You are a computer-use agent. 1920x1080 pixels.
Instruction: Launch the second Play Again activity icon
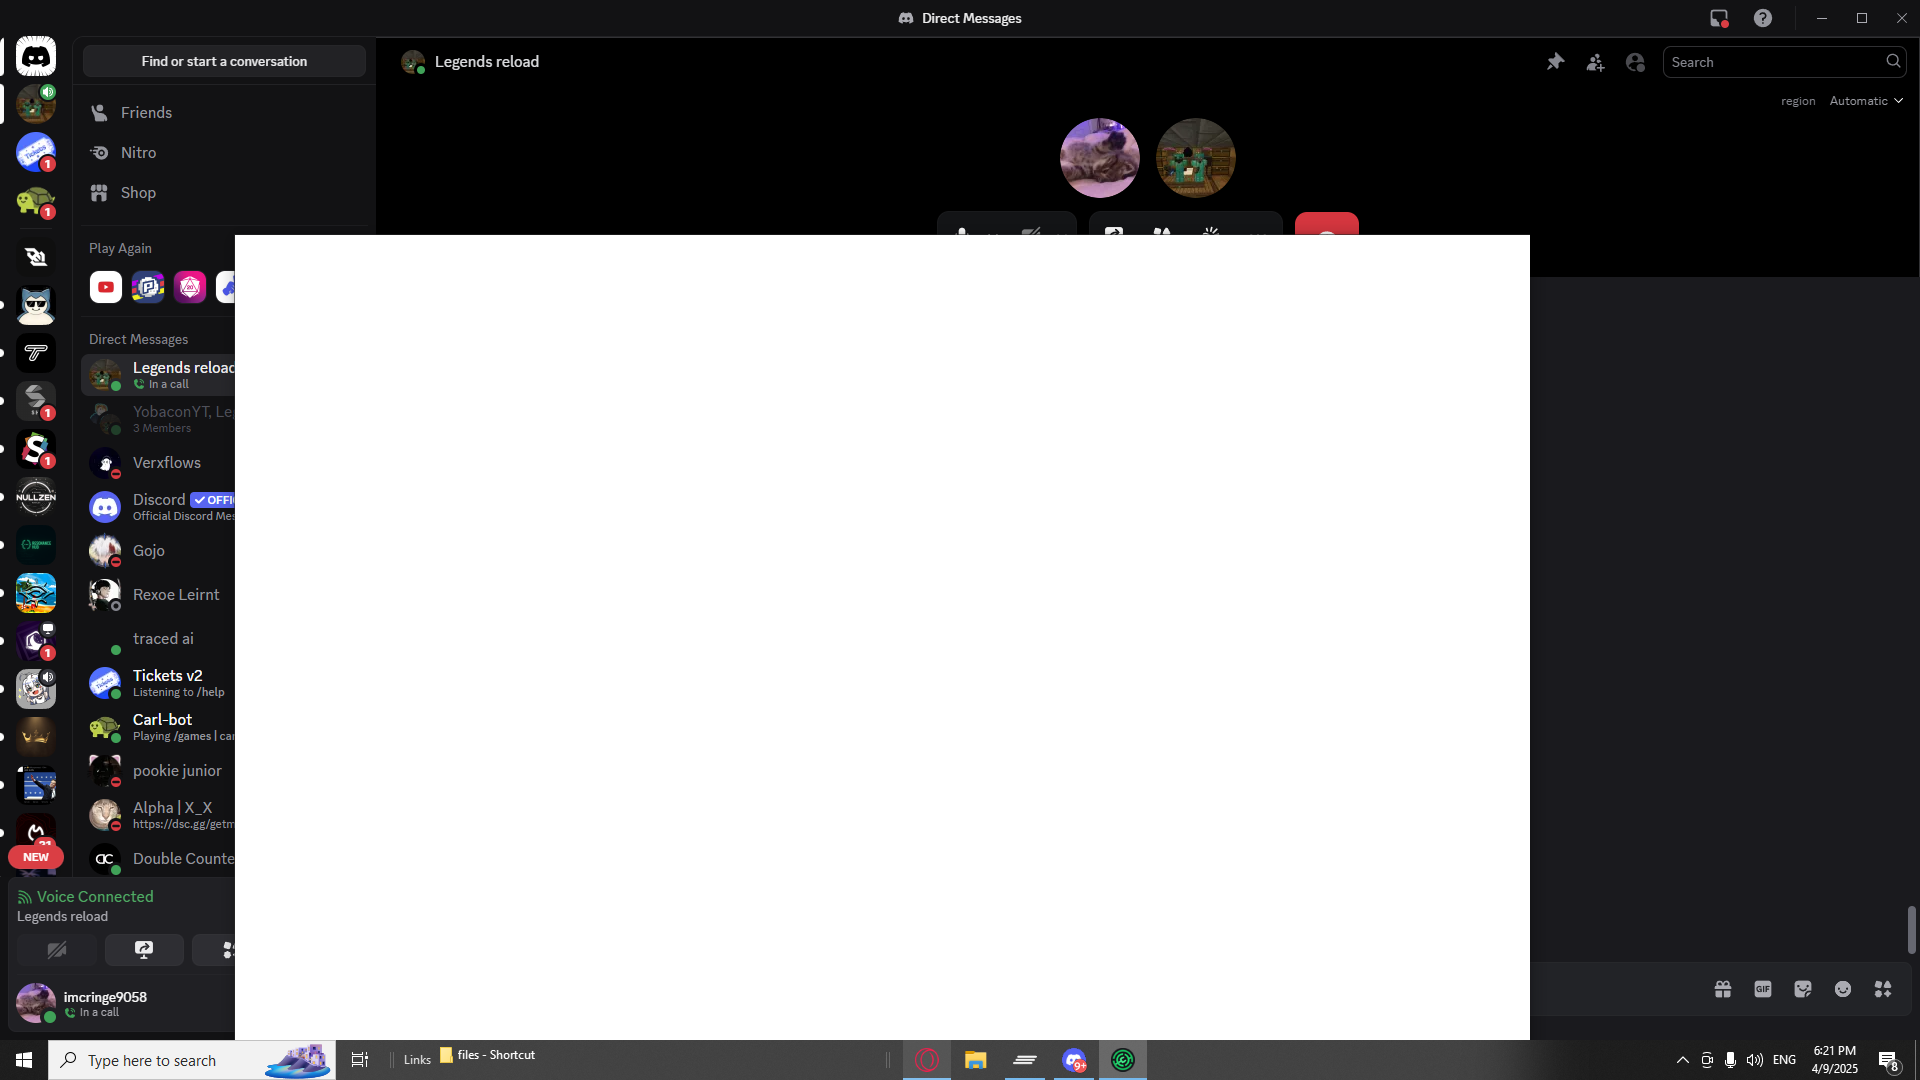pos(148,287)
